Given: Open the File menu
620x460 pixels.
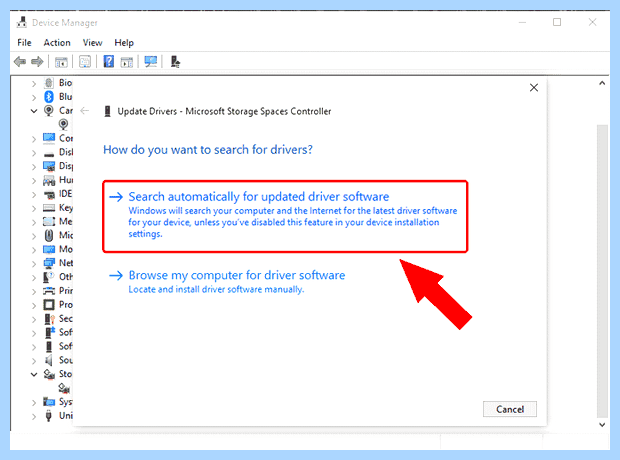Looking at the screenshot, I should 24,42.
